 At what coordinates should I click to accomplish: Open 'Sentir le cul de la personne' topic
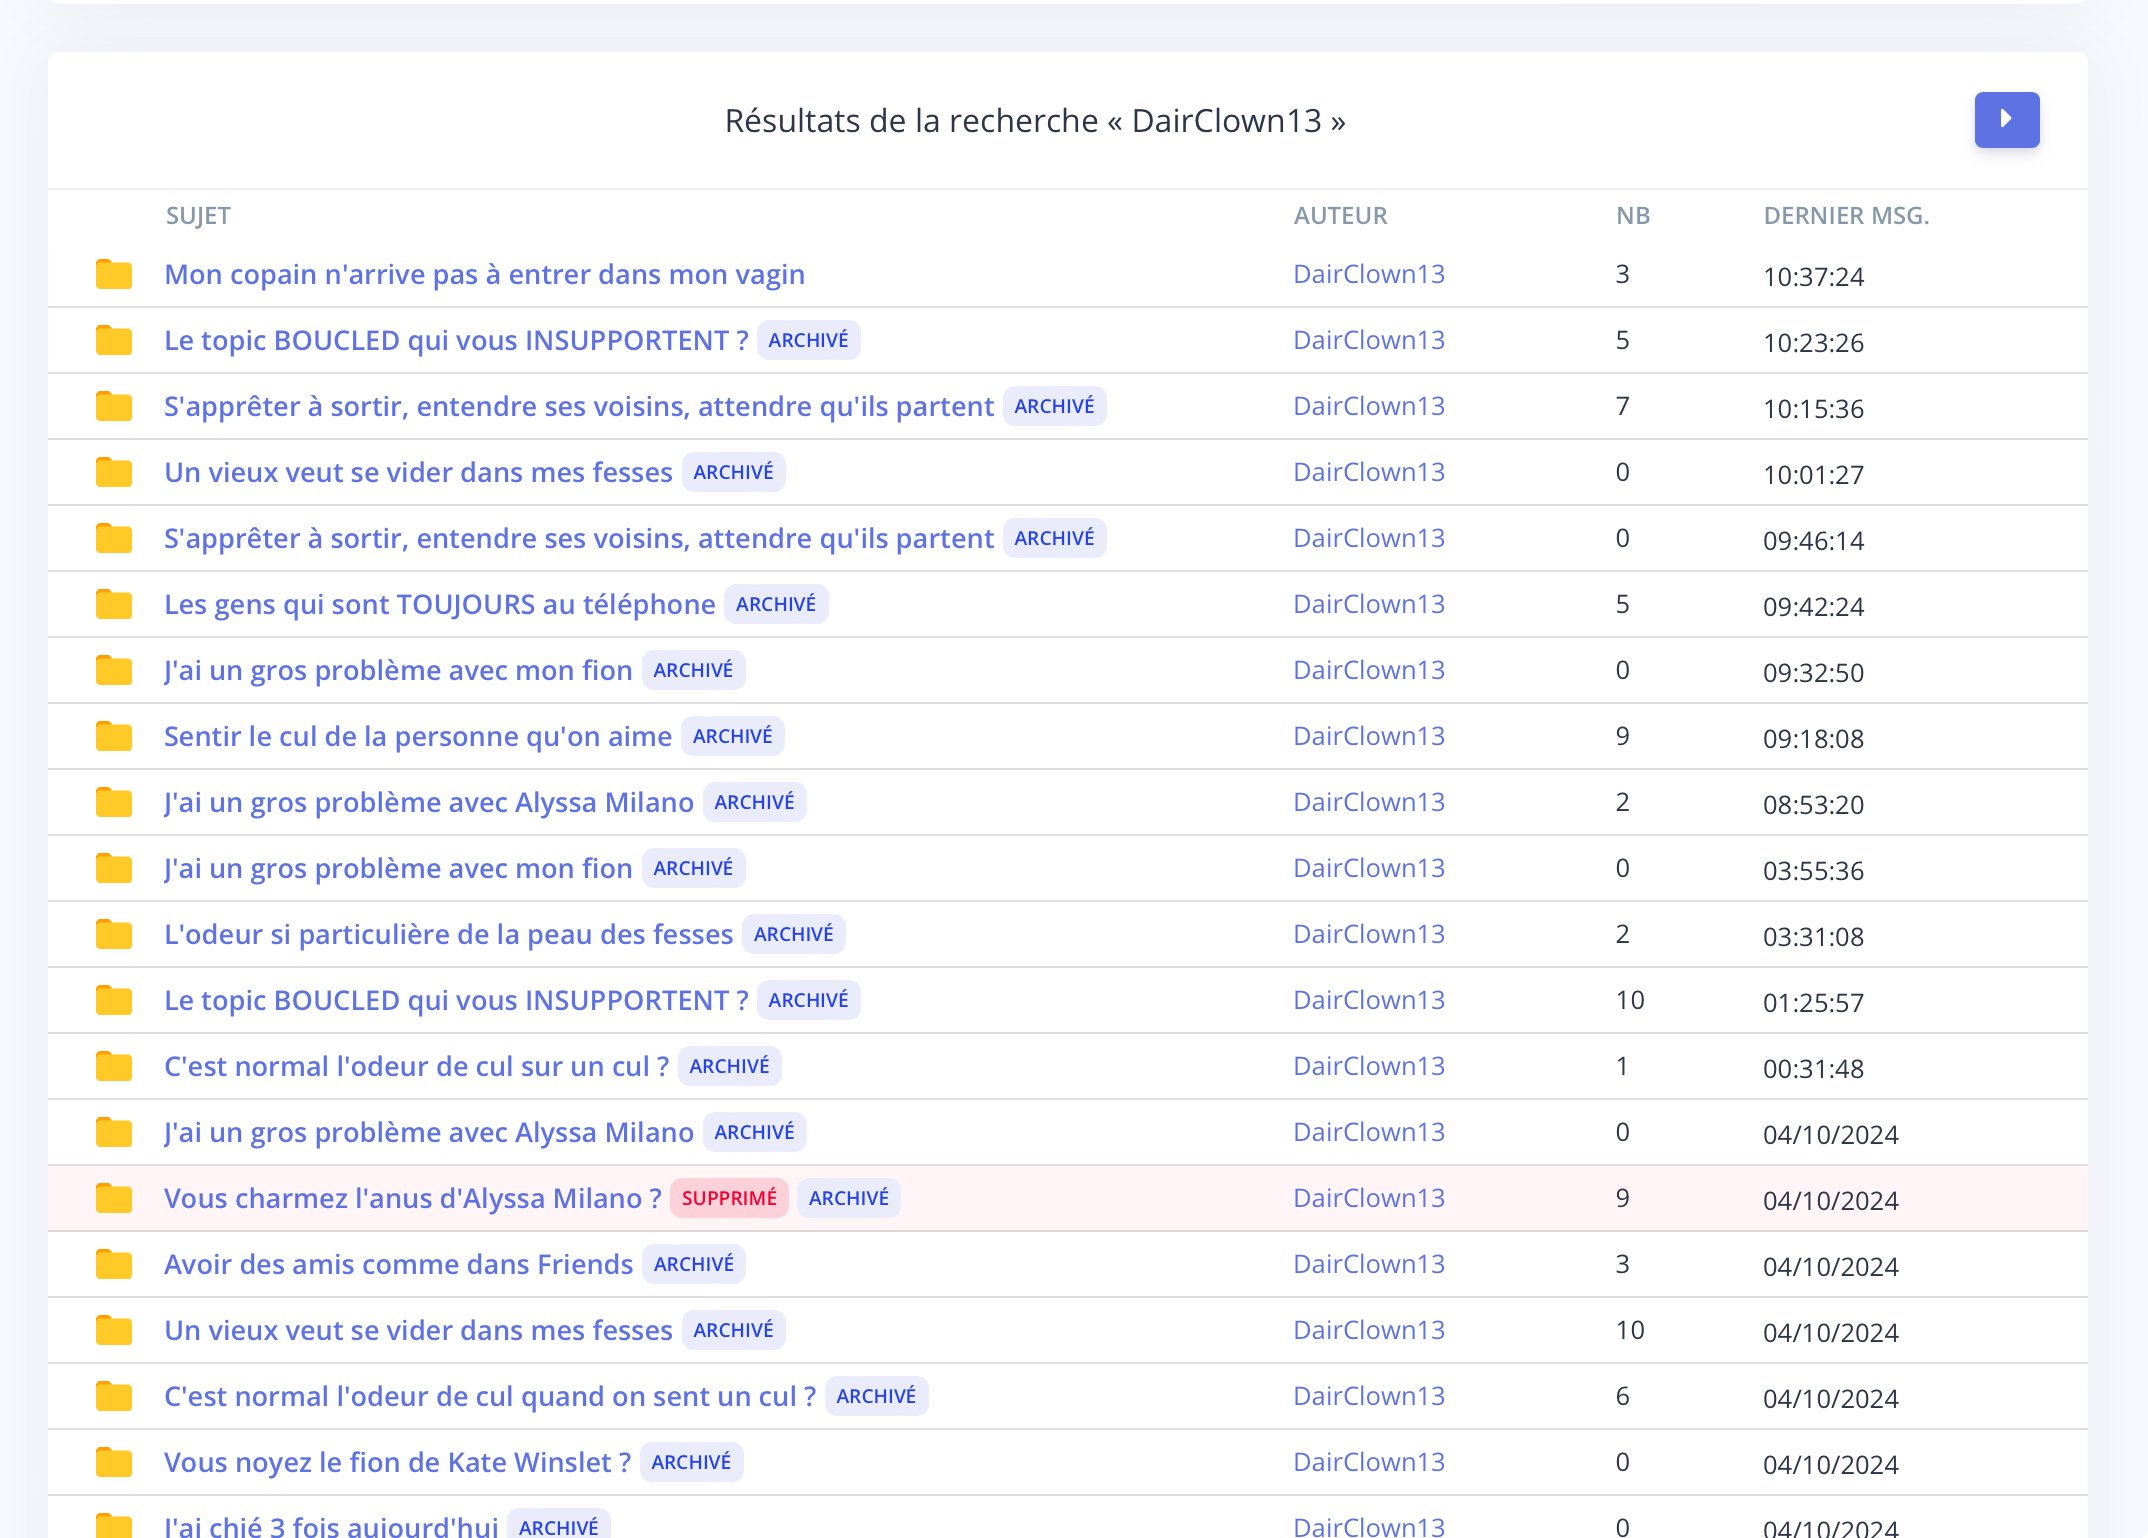pyautogui.click(x=418, y=736)
